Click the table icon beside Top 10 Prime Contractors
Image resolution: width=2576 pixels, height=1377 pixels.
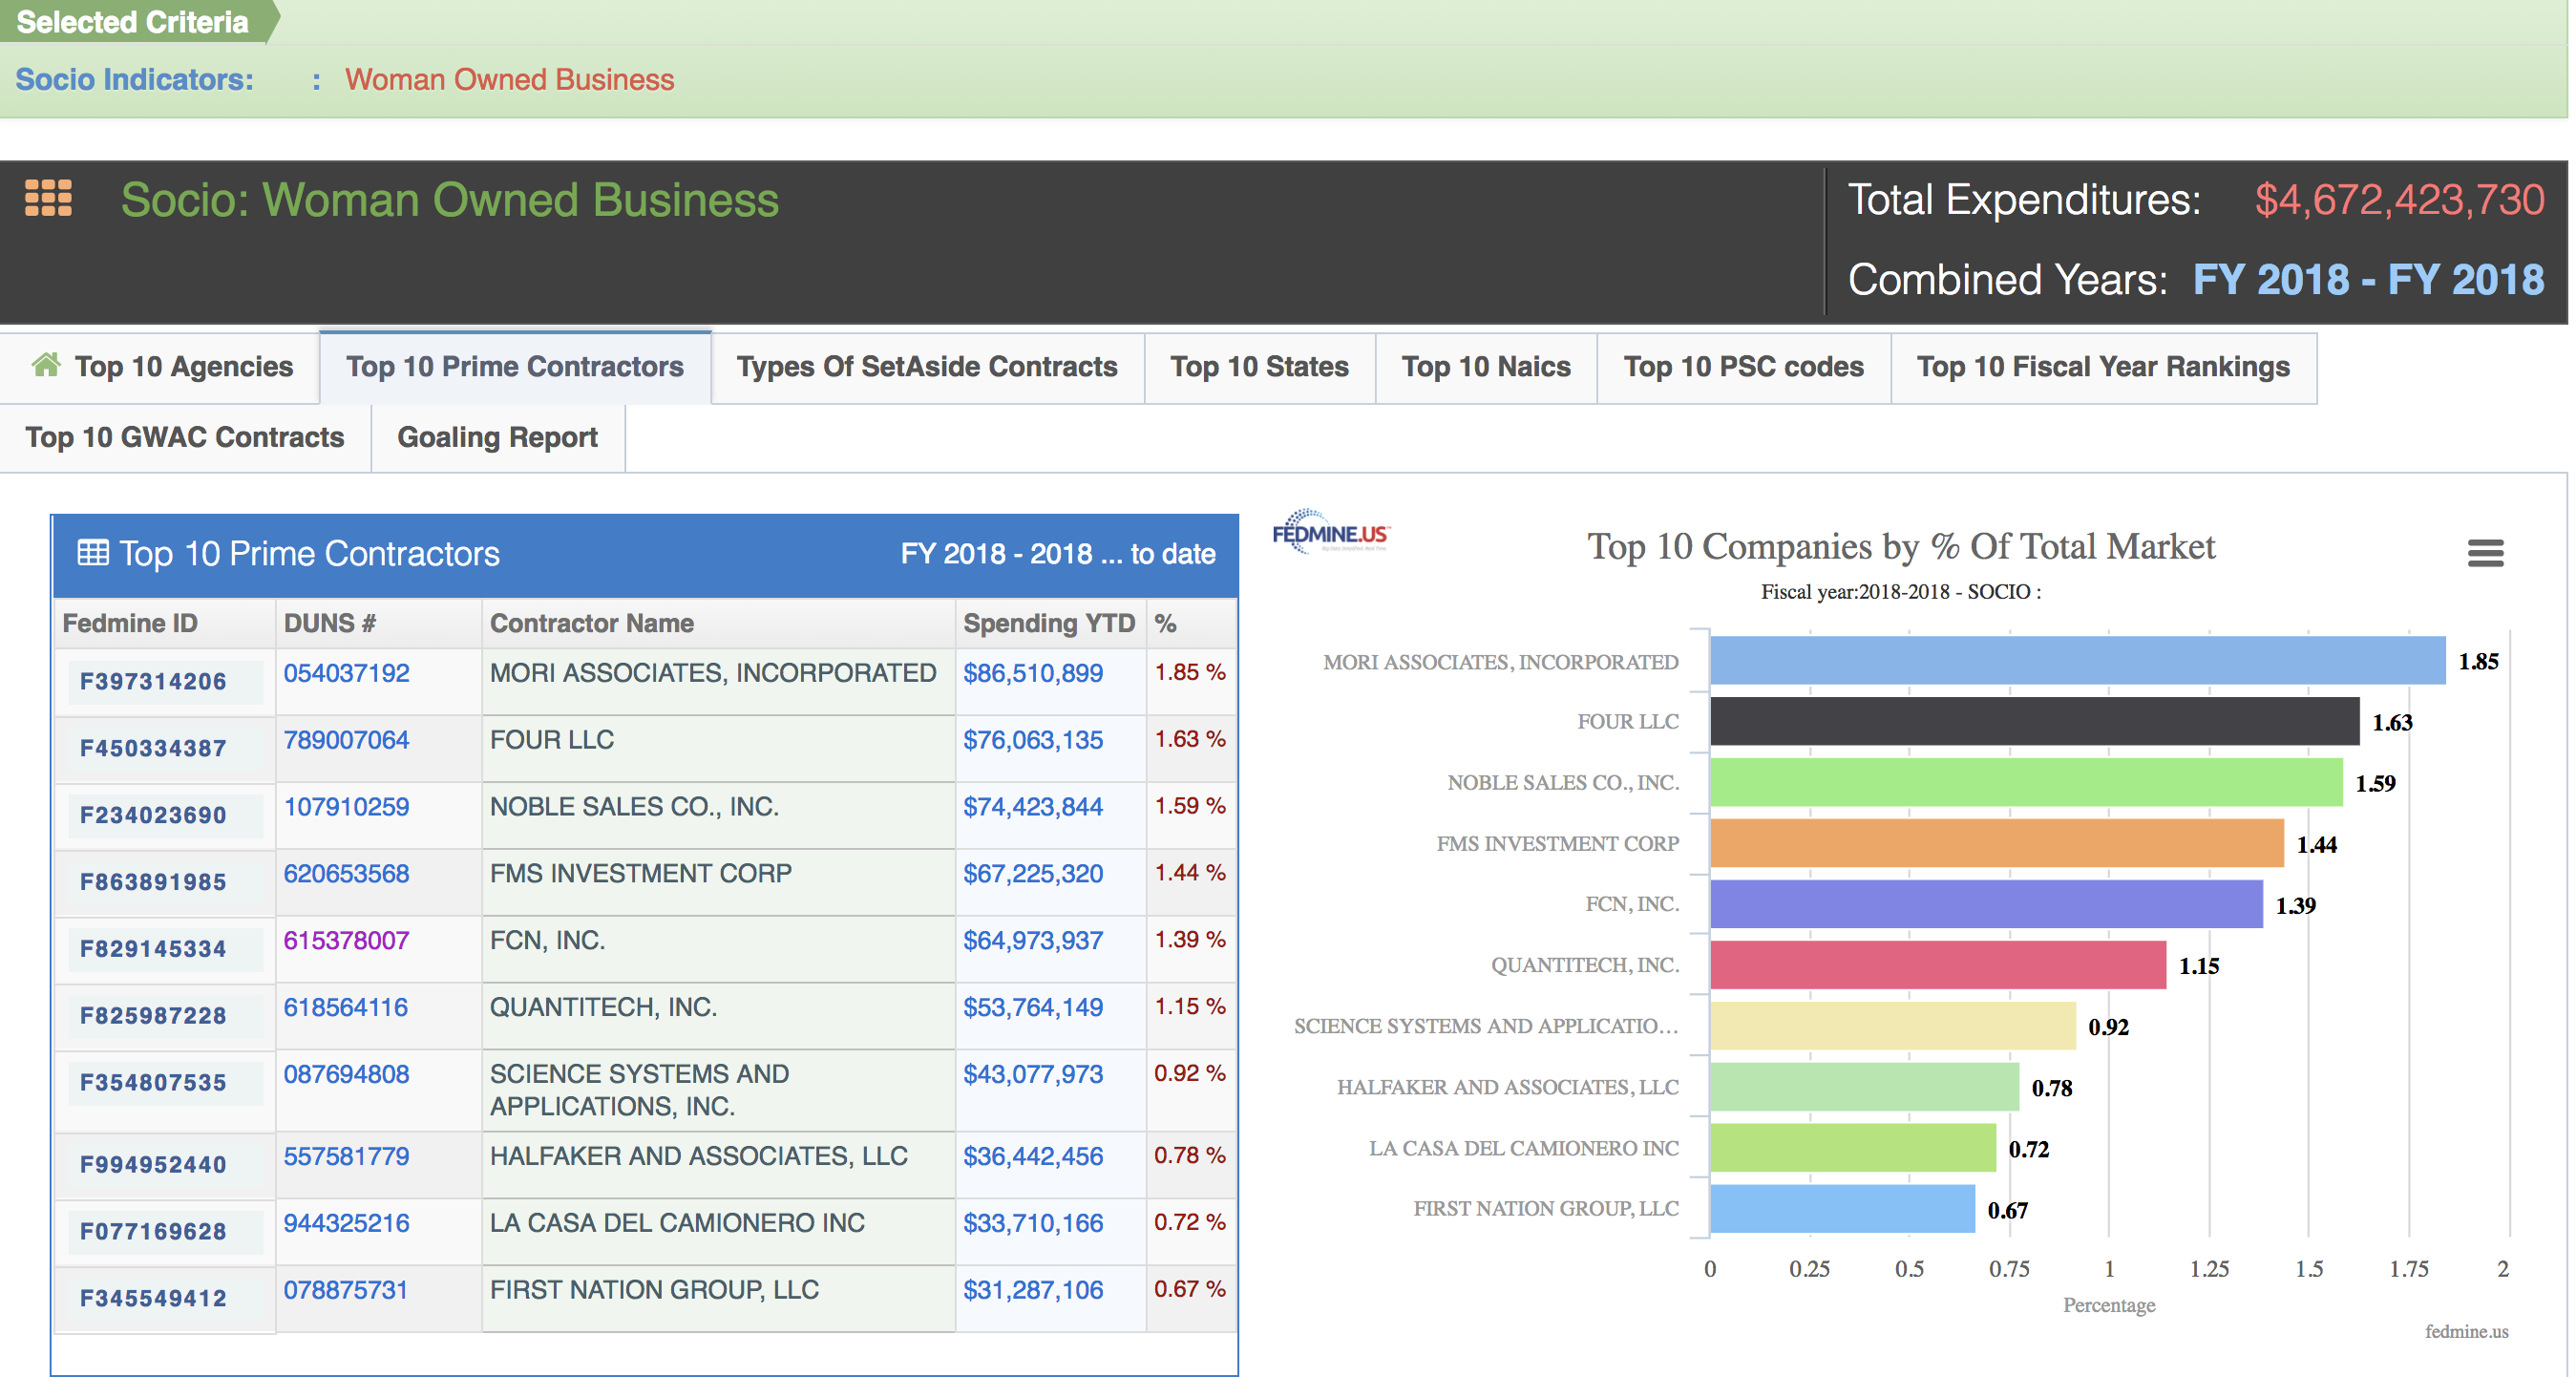coord(92,552)
